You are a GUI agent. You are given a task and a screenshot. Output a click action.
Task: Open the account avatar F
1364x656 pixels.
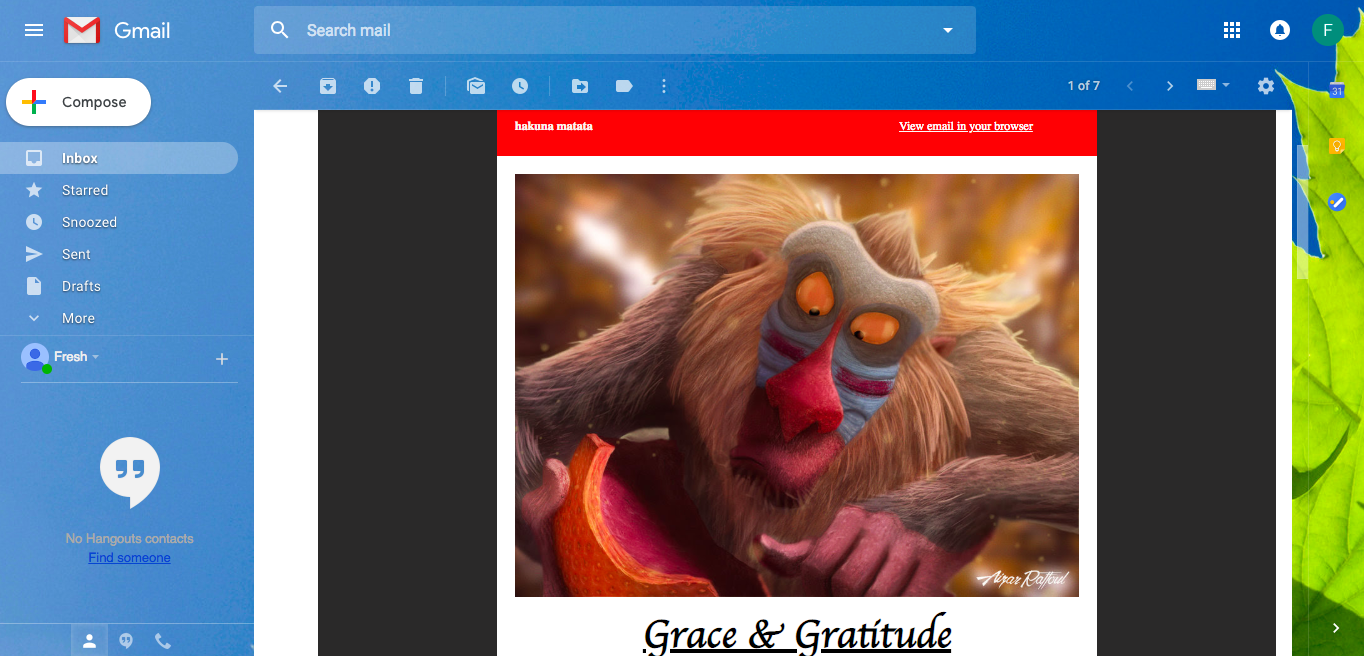pyautogui.click(x=1327, y=30)
